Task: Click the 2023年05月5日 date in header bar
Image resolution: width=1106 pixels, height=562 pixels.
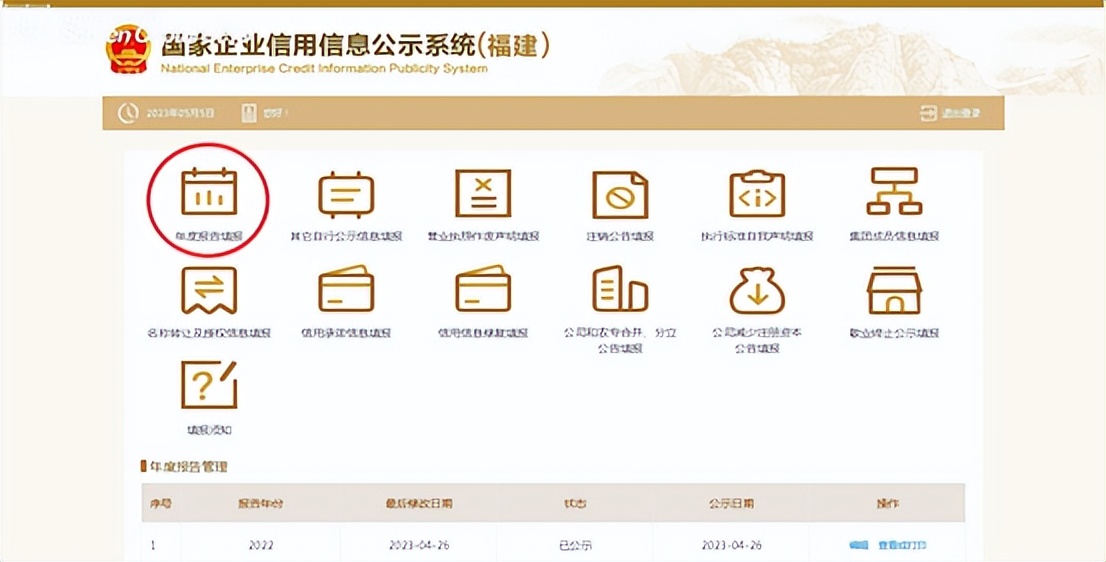Action: tap(180, 114)
